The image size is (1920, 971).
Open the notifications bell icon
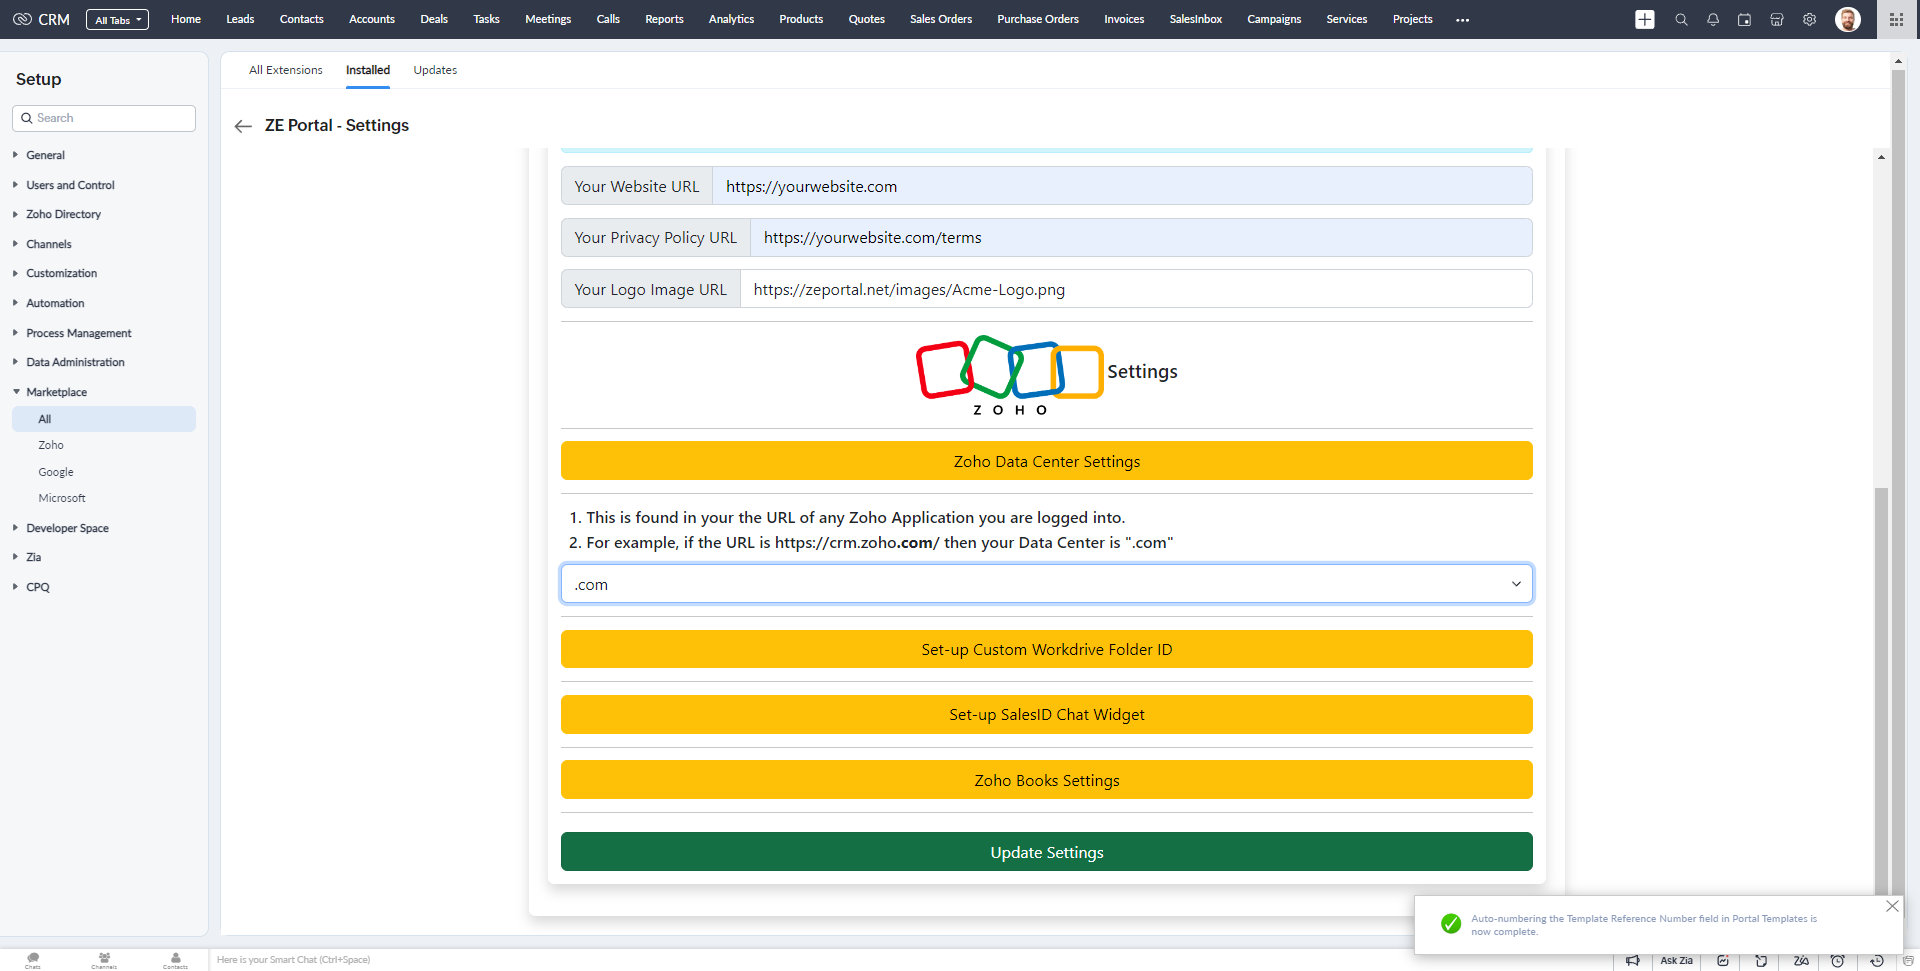click(1713, 20)
